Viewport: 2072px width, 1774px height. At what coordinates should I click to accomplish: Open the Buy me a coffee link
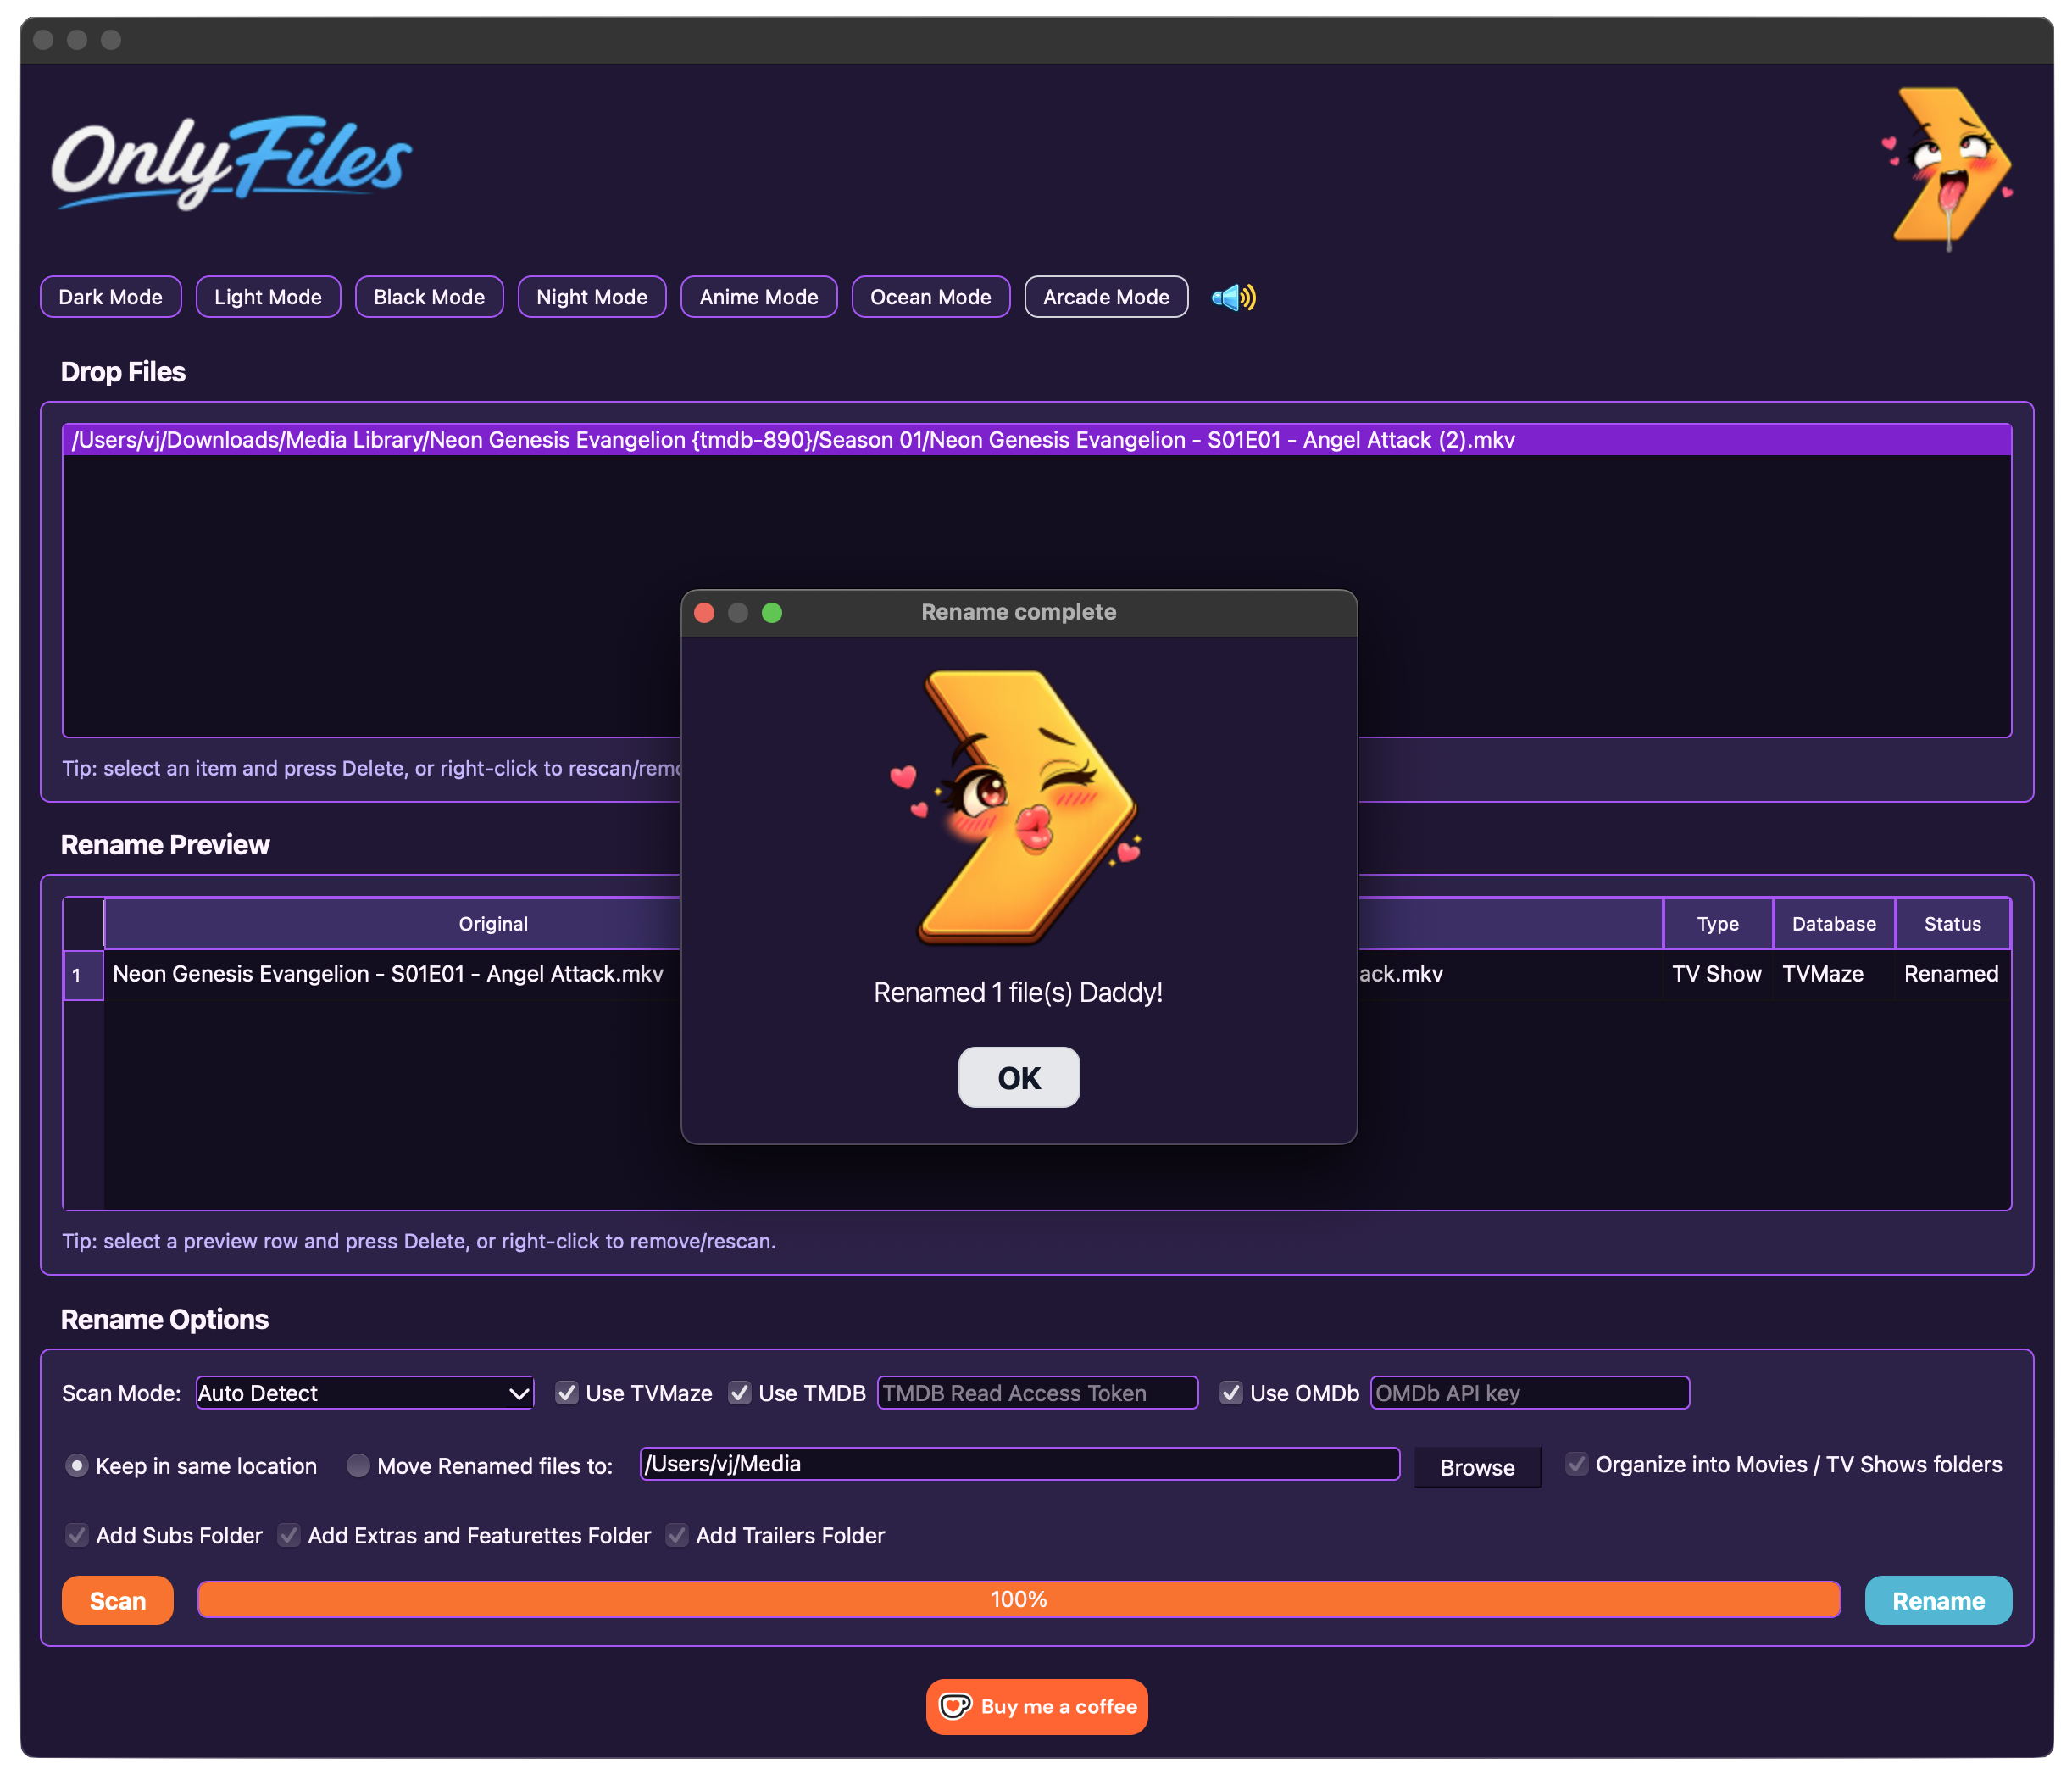(x=1037, y=1706)
